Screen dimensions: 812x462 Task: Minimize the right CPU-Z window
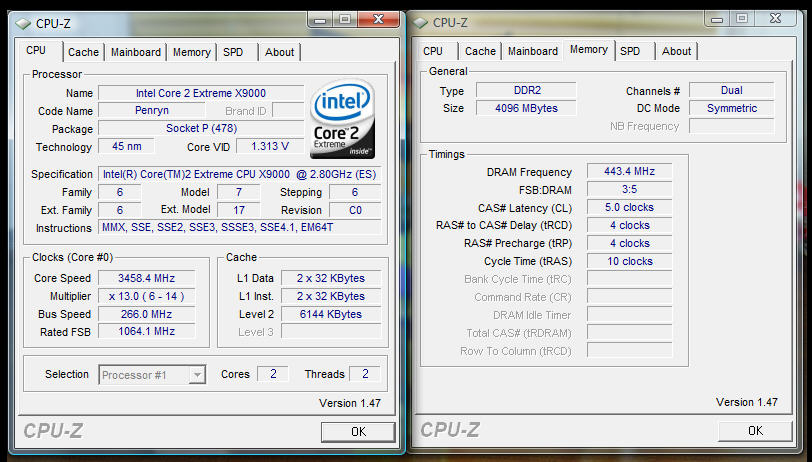pyautogui.click(x=717, y=19)
